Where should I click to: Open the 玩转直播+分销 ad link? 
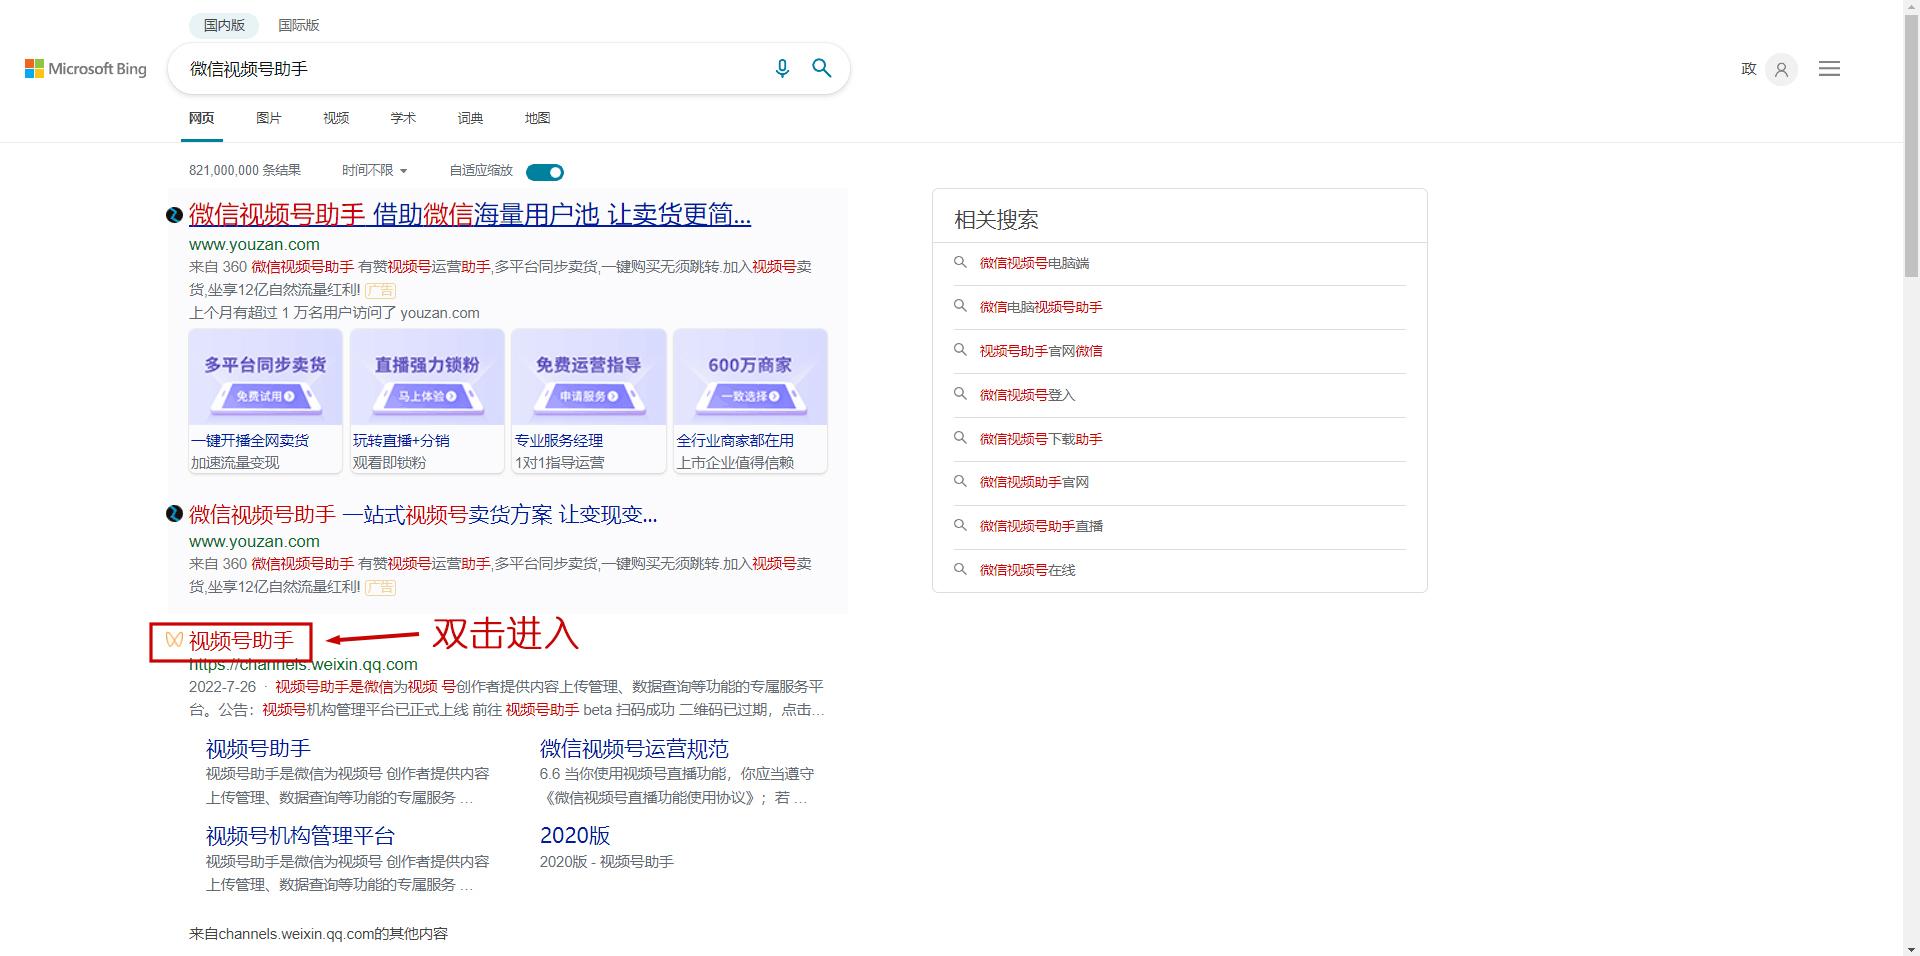click(x=401, y=441)
